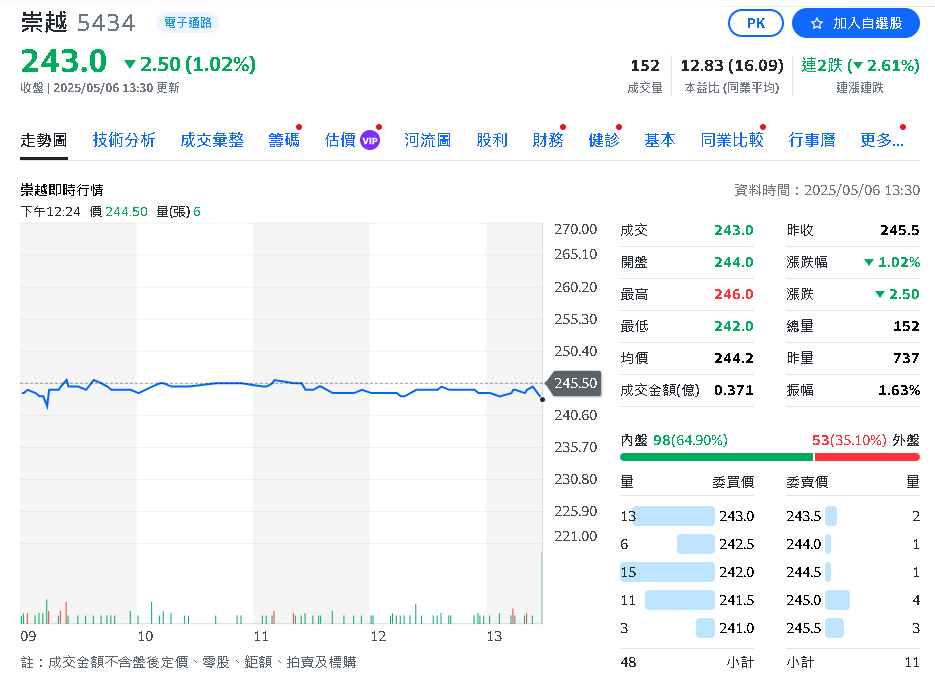Click the 外盤 53(35.10%) label
This screenshot has height=676, width=935.
[866, 440]
